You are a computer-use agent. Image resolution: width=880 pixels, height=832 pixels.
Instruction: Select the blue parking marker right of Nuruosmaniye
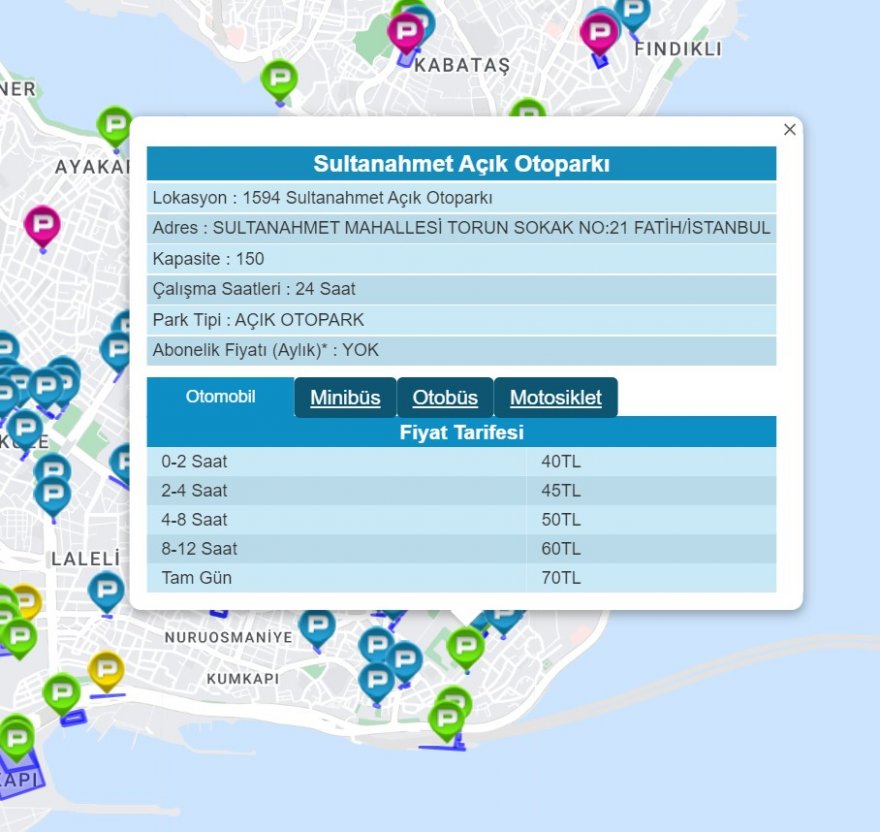click(317, 627)
